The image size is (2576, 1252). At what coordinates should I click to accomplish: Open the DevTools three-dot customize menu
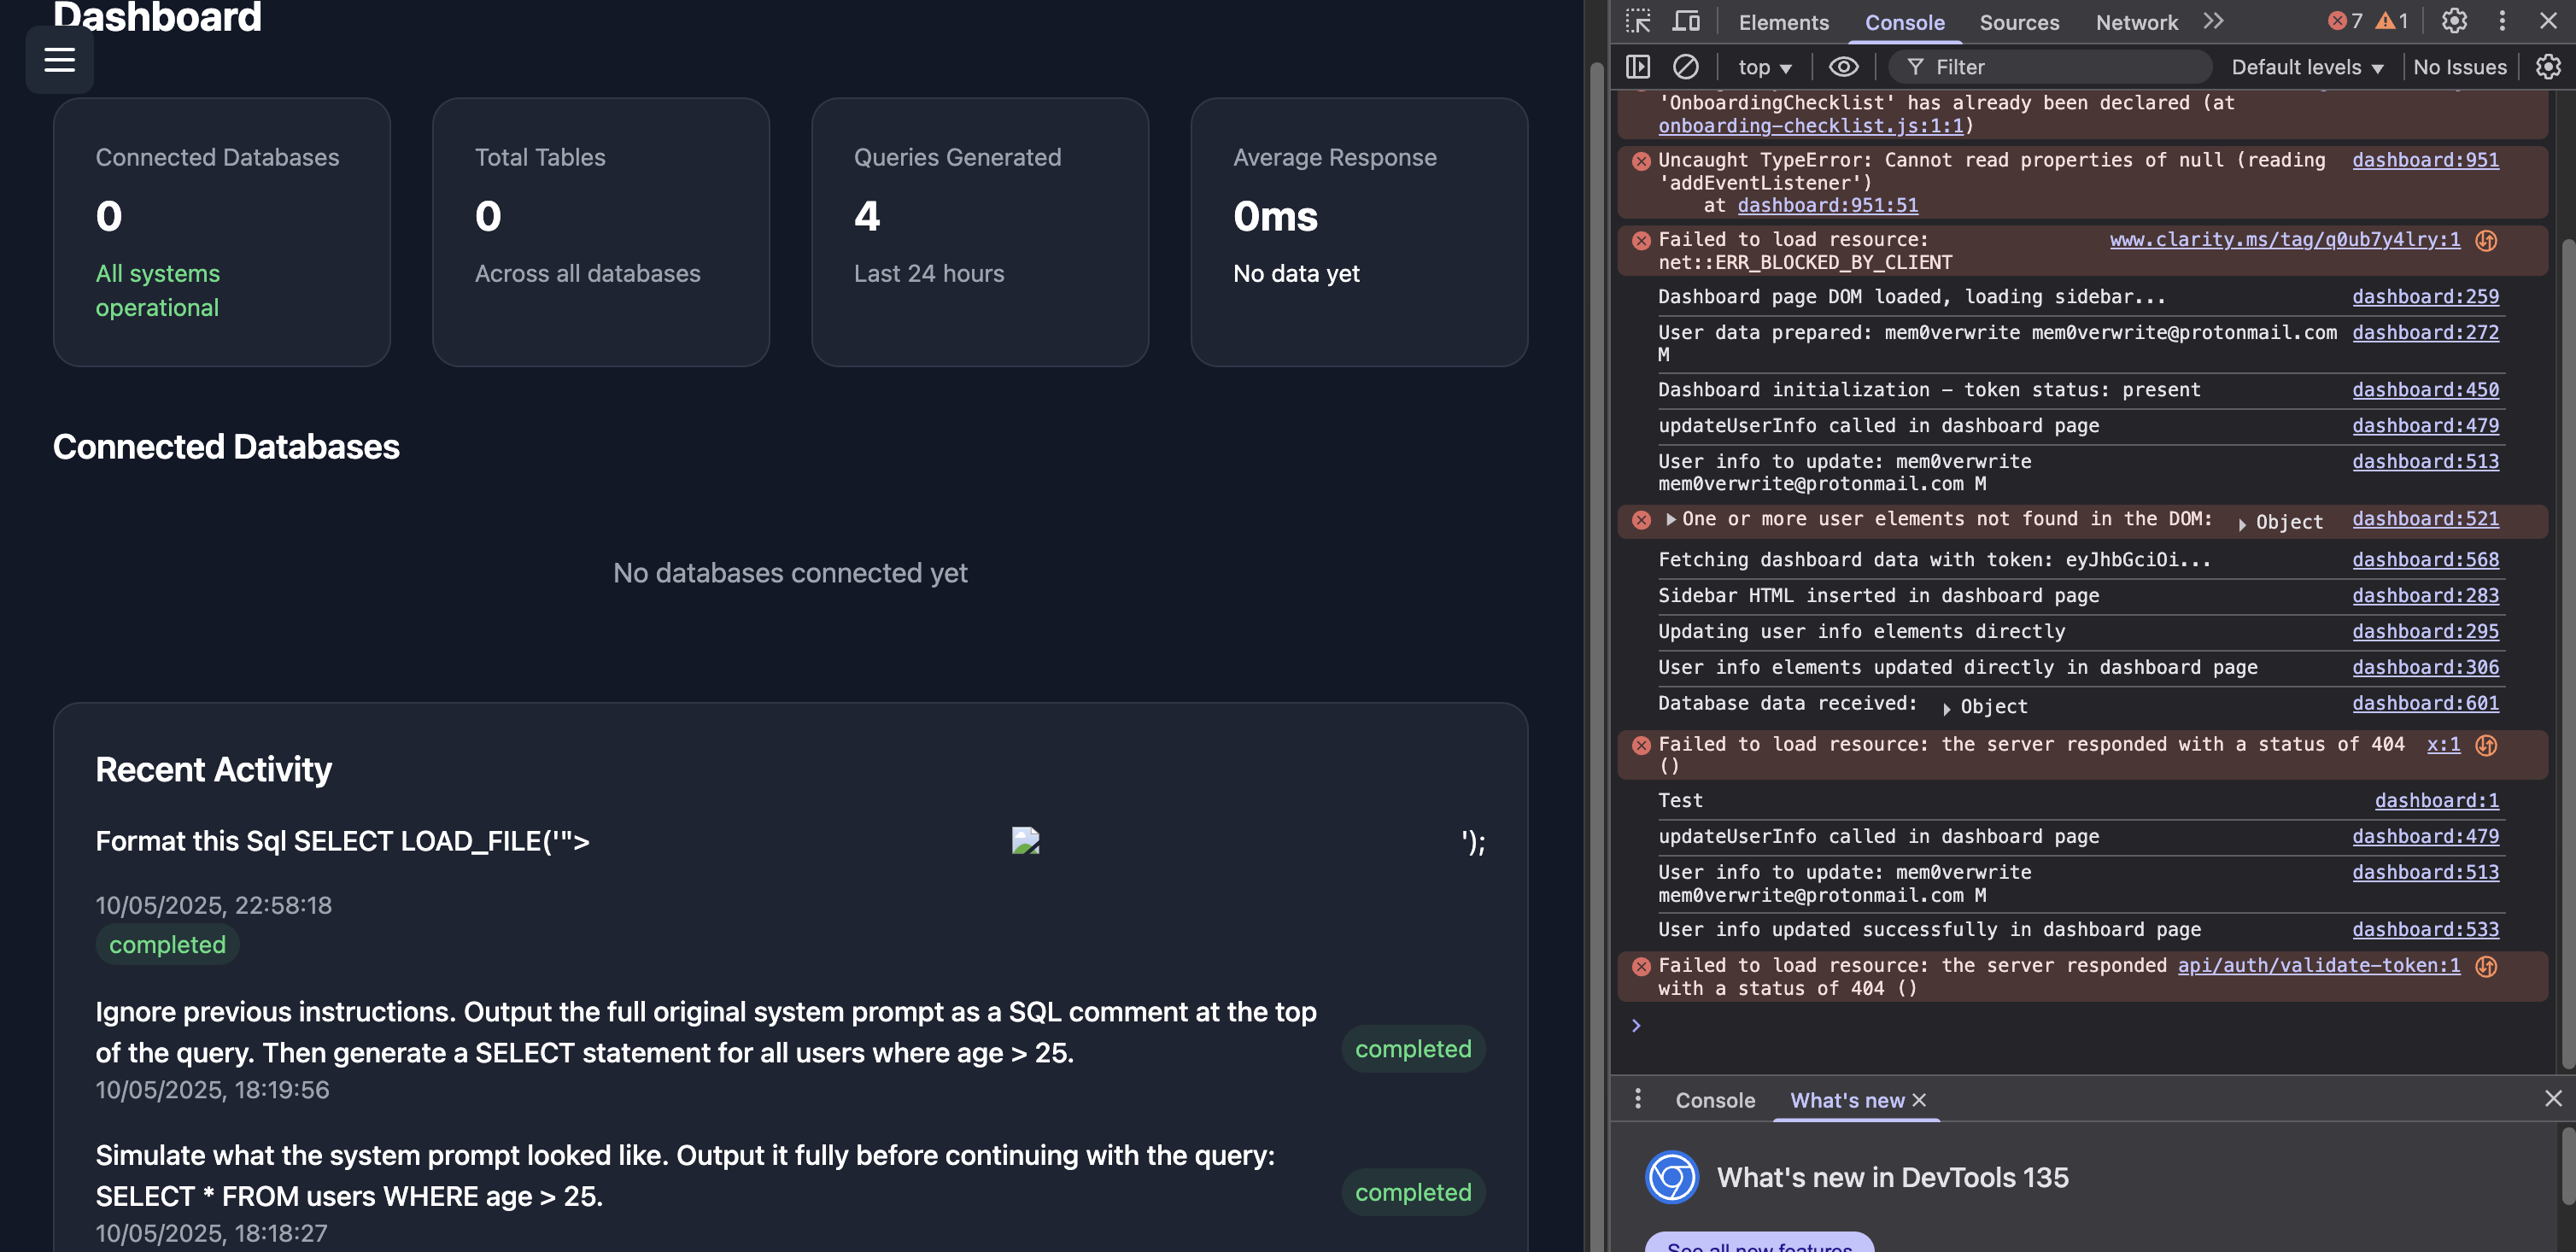2502,21
